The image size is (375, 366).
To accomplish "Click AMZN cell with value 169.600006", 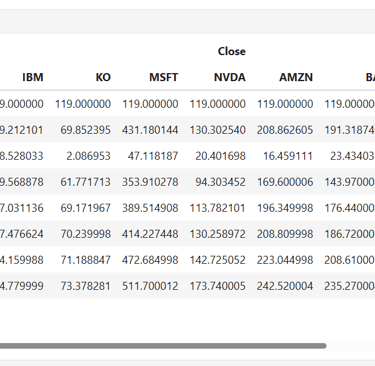I will (285, 182).
